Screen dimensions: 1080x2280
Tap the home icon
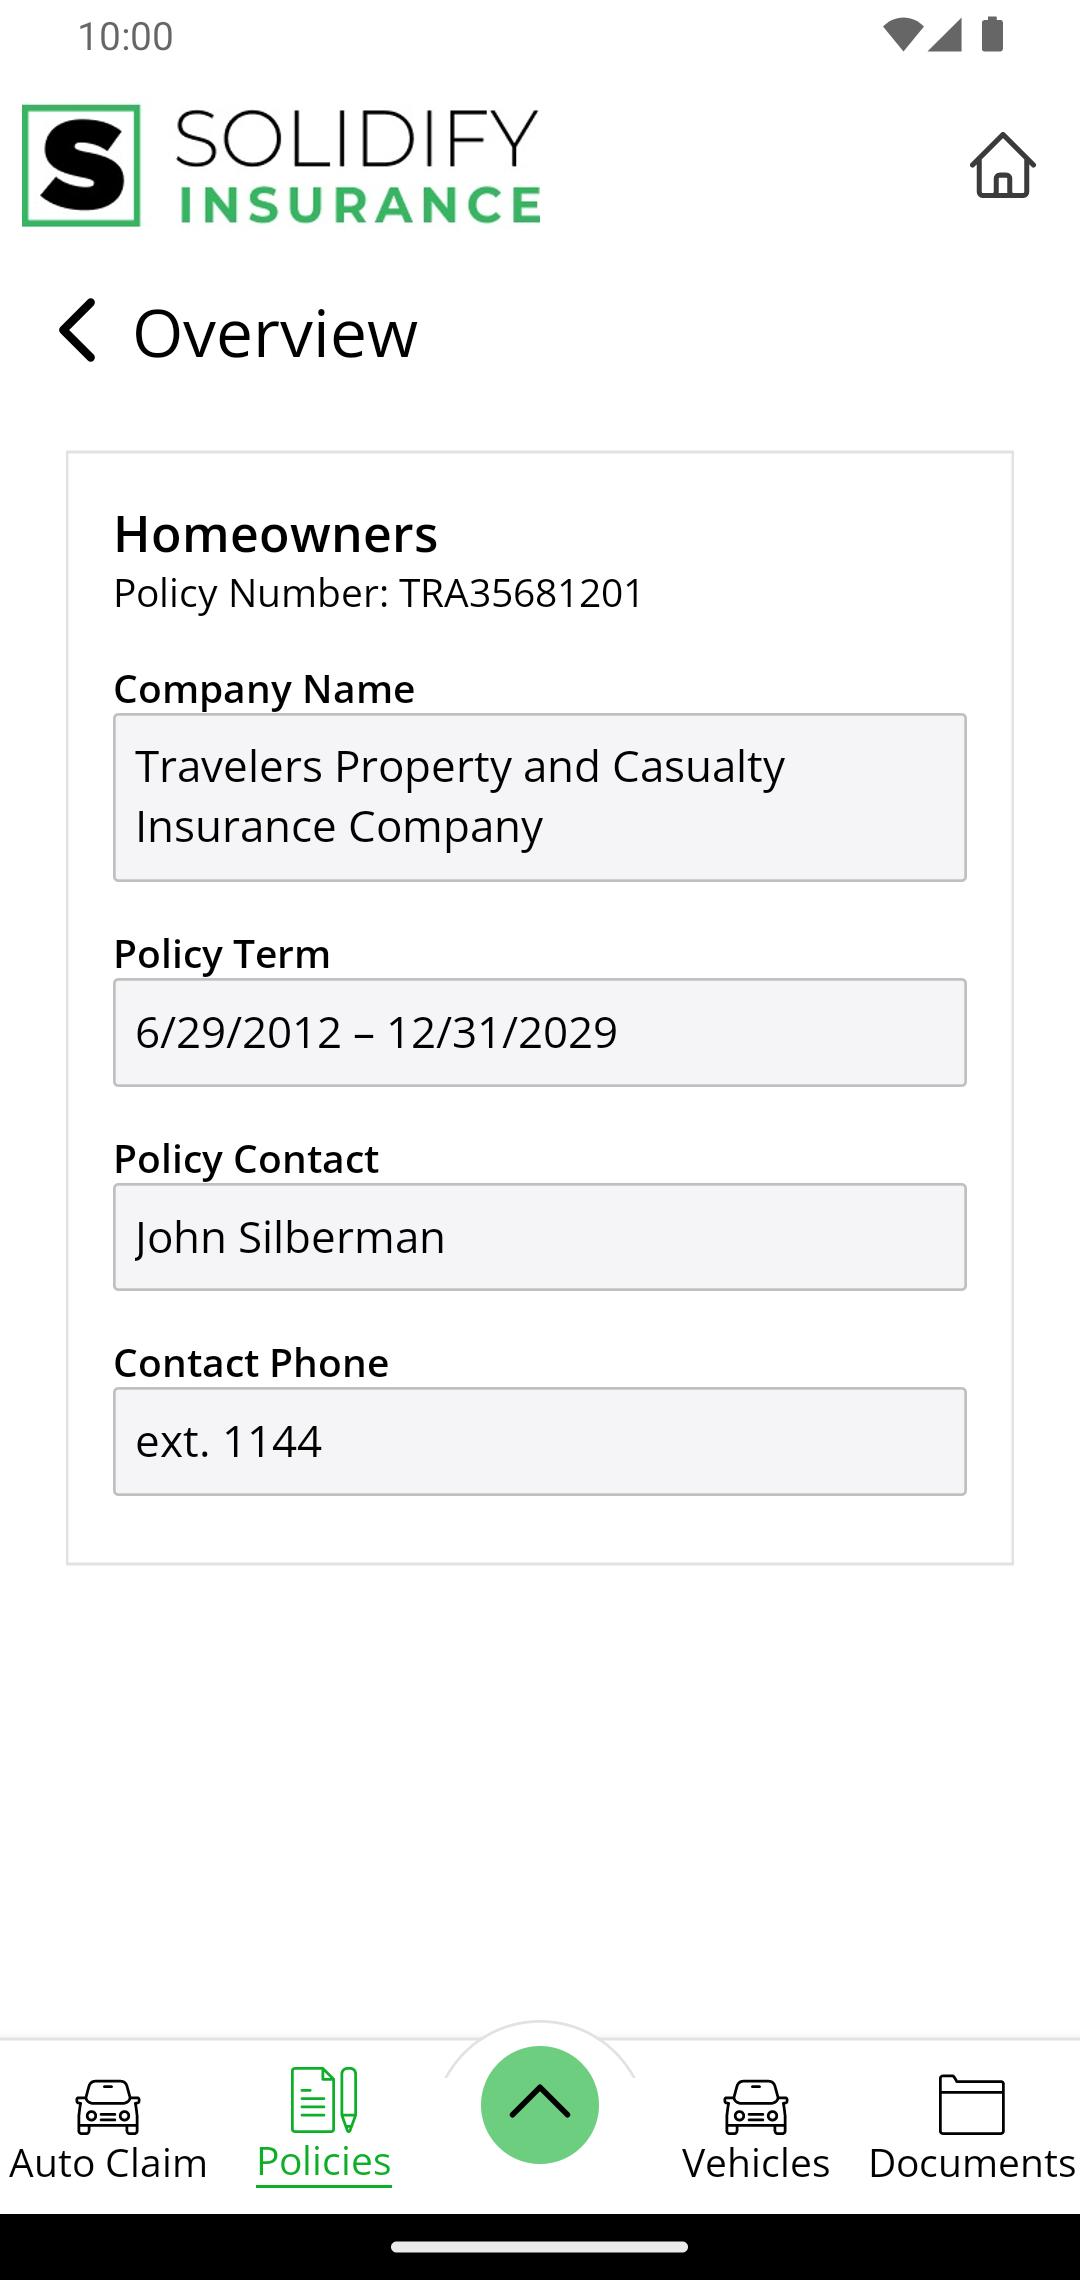1002,165
